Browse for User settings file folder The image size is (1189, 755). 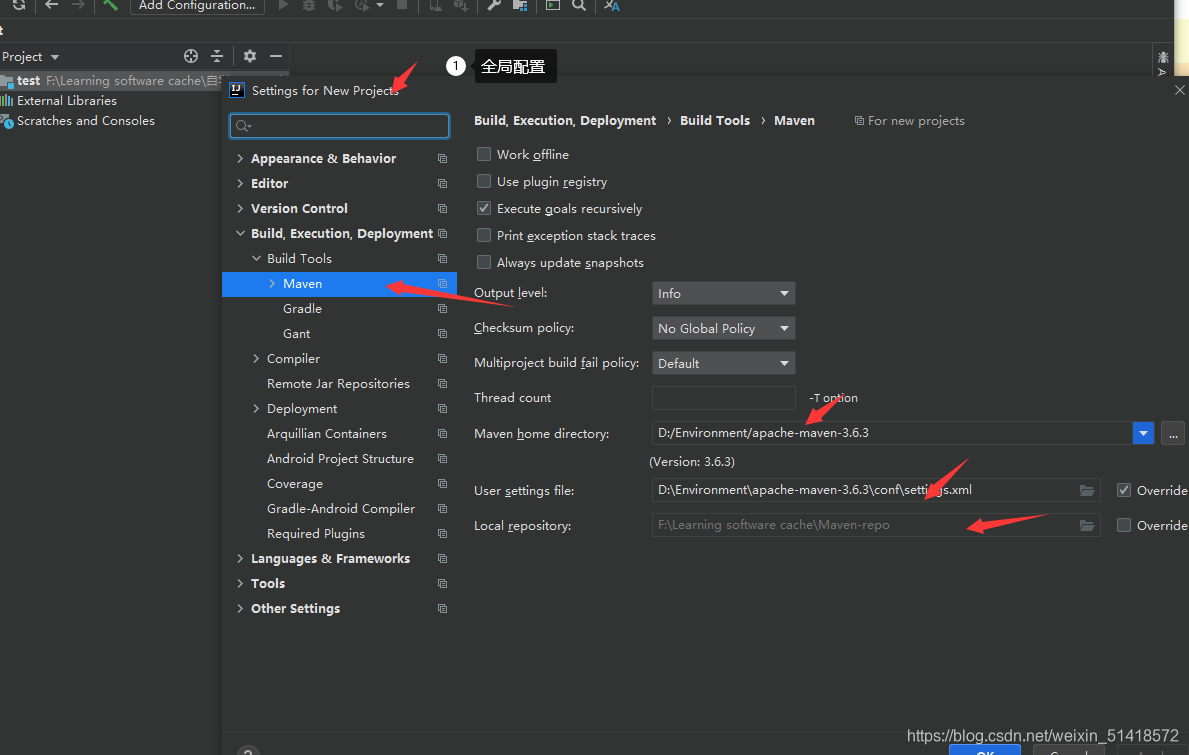point(1087,490)
